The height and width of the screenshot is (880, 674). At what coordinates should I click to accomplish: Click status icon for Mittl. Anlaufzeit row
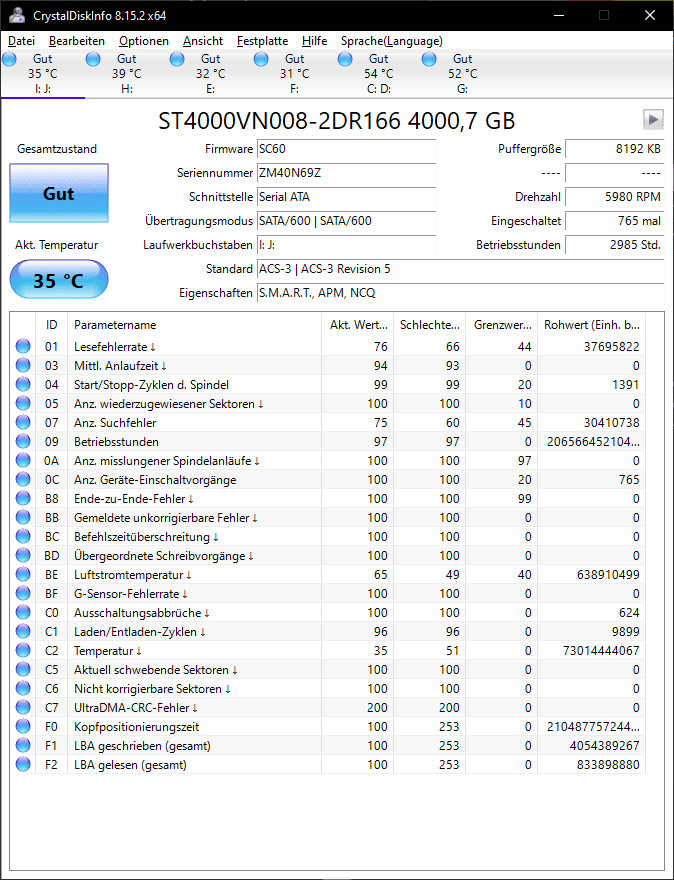click(x=23, y=366)
